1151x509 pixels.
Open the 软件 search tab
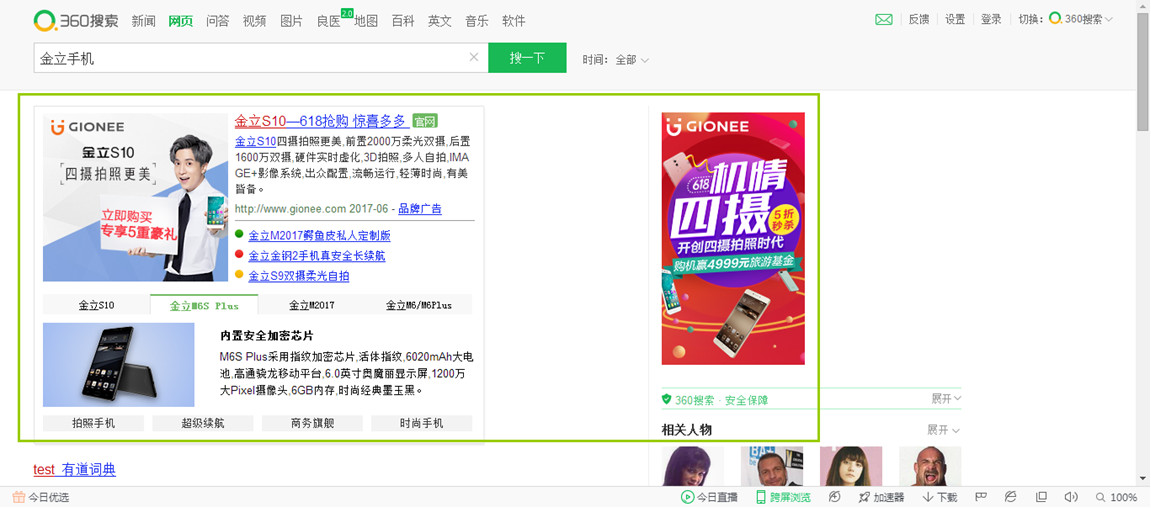514,21
